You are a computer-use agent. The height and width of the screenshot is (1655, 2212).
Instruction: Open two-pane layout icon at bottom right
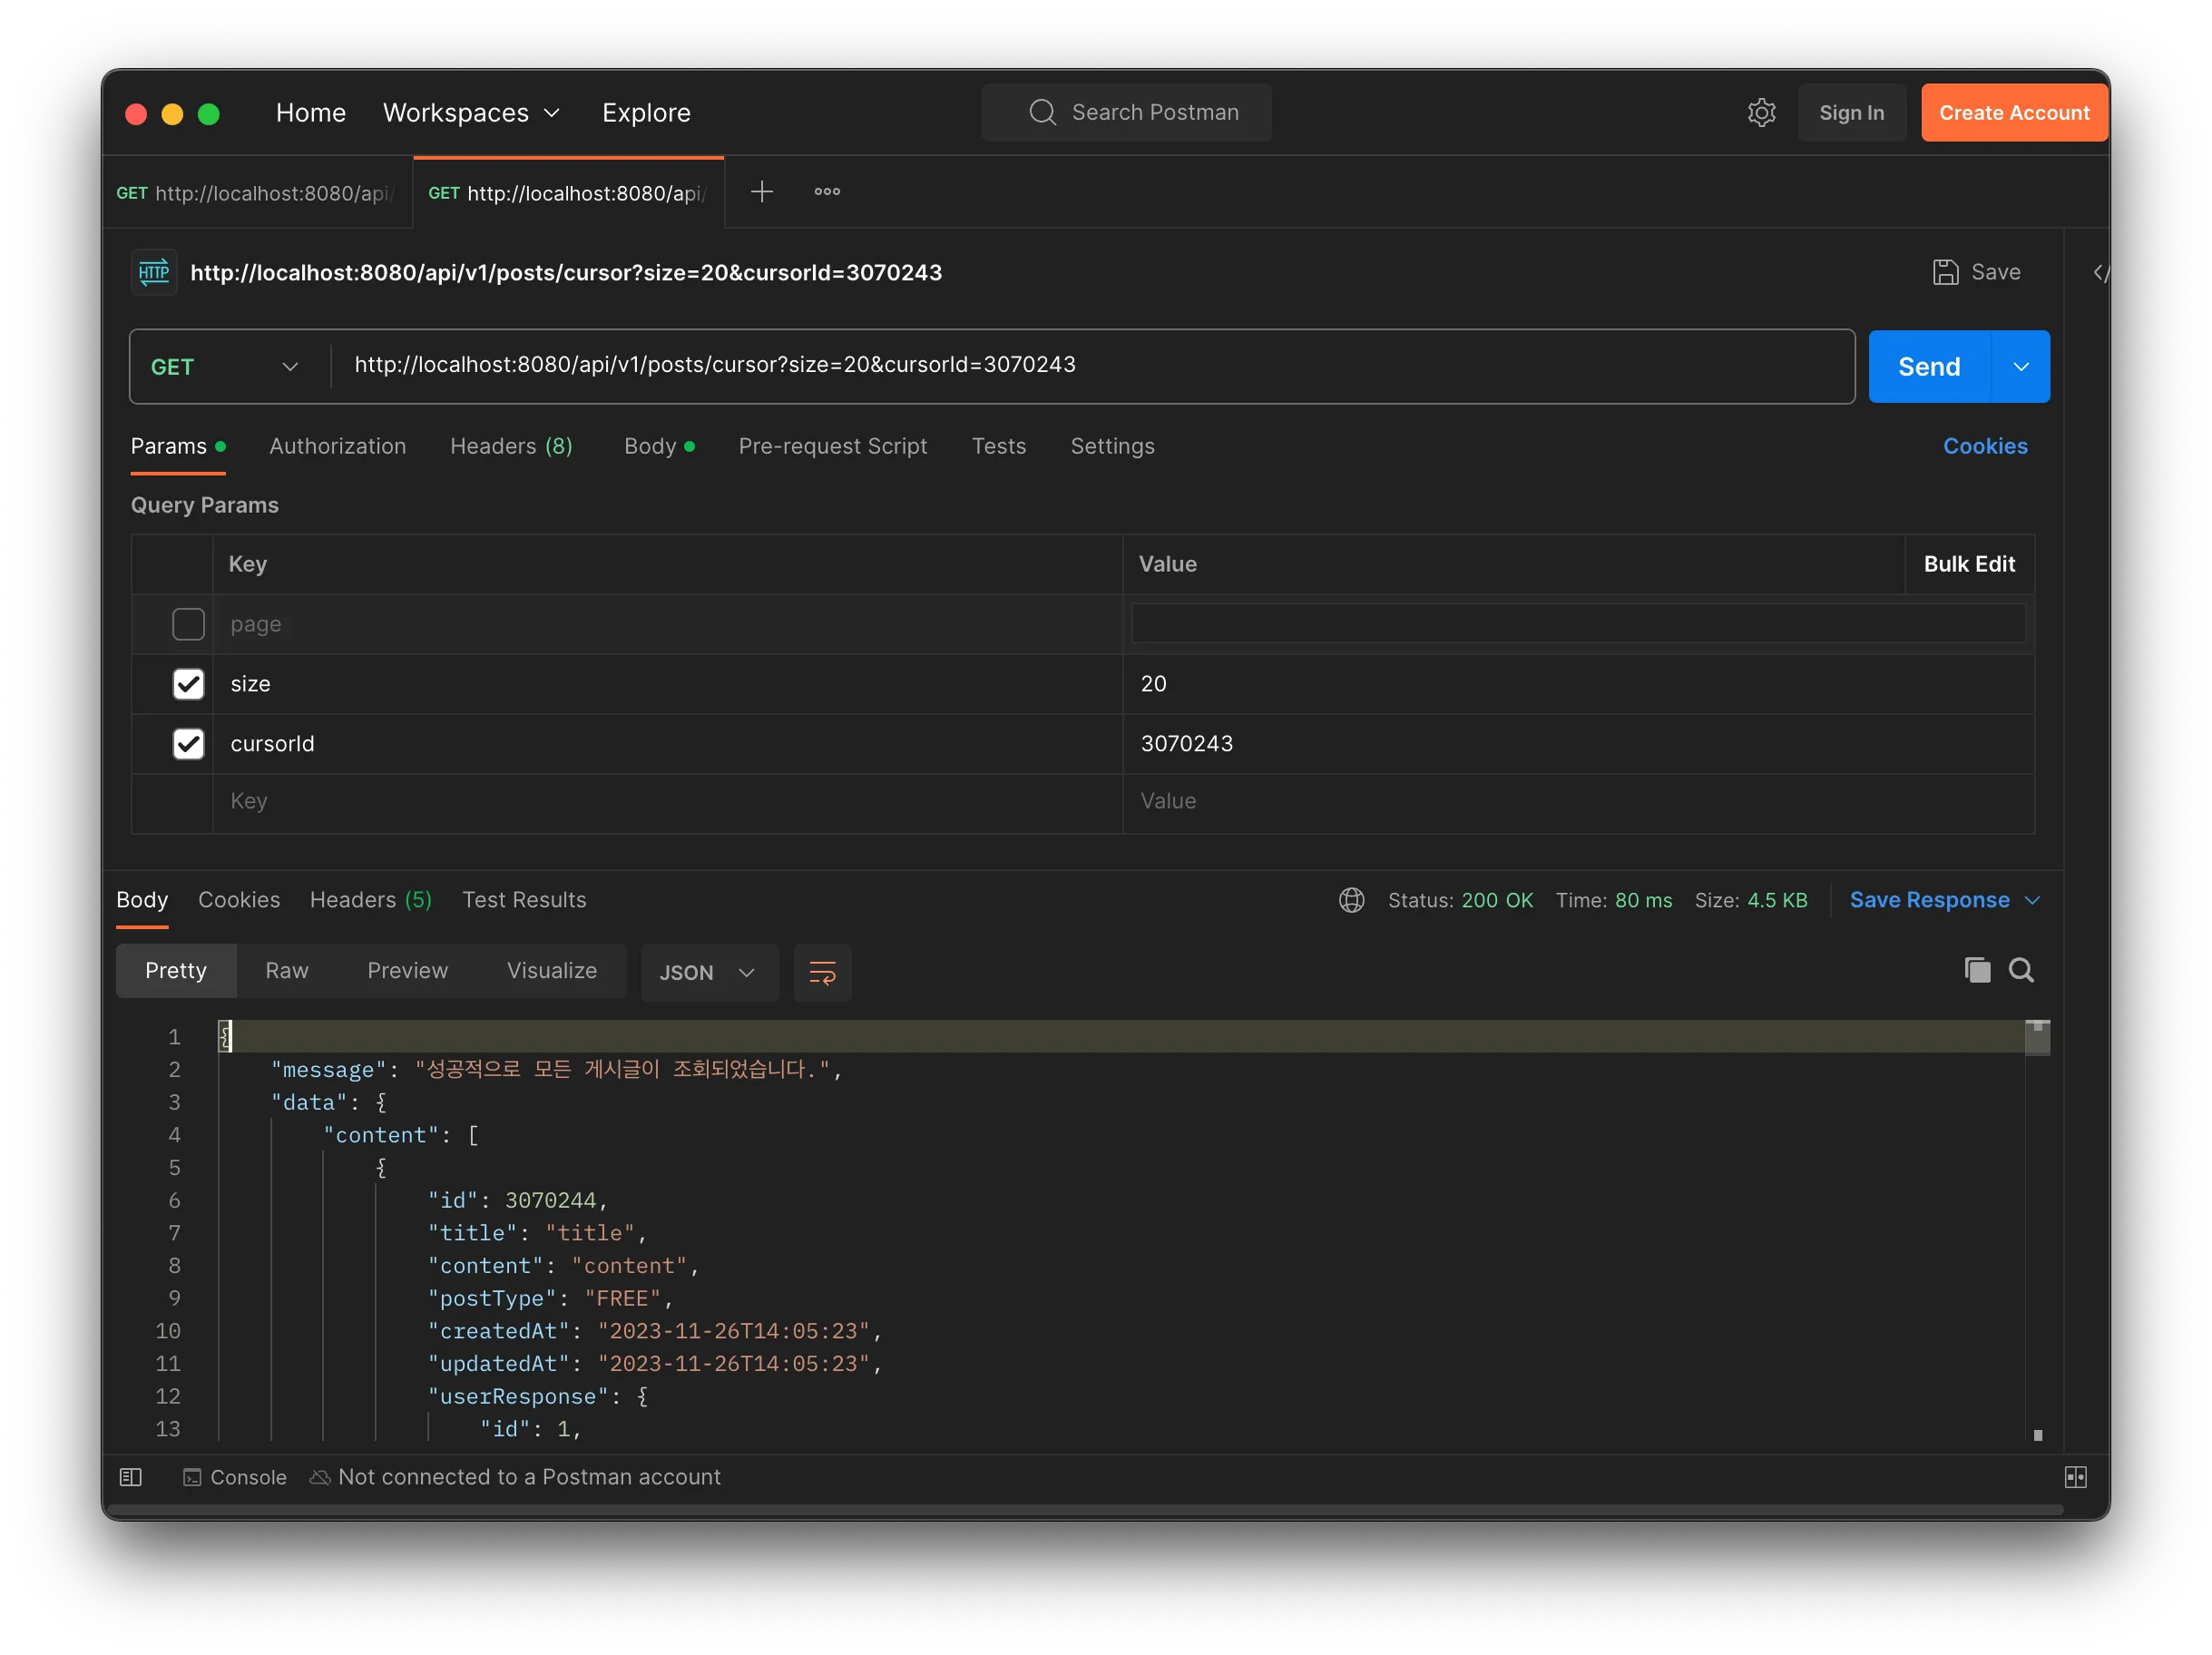click(2075, 1477)
